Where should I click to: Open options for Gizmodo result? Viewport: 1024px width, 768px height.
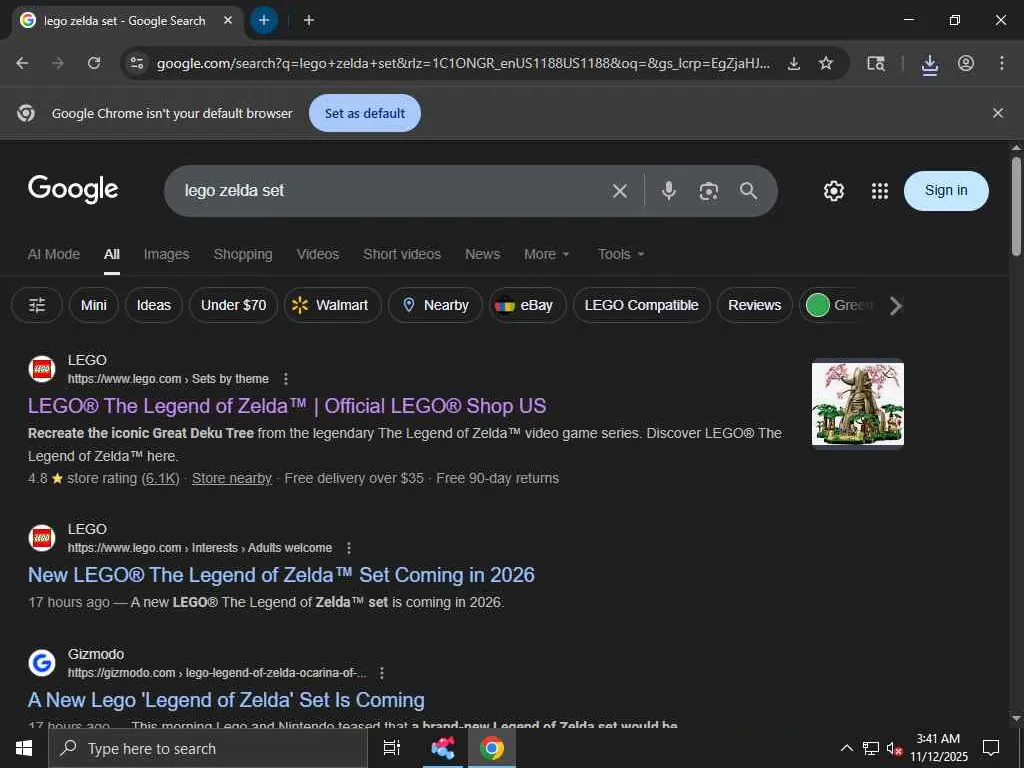pos(382,673)
